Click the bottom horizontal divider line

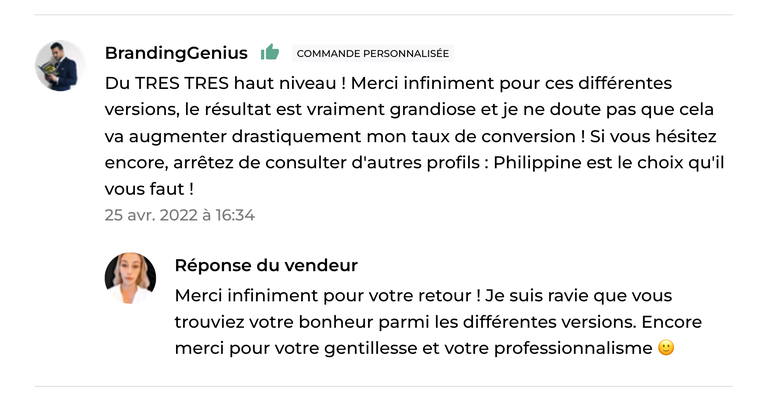384,386
